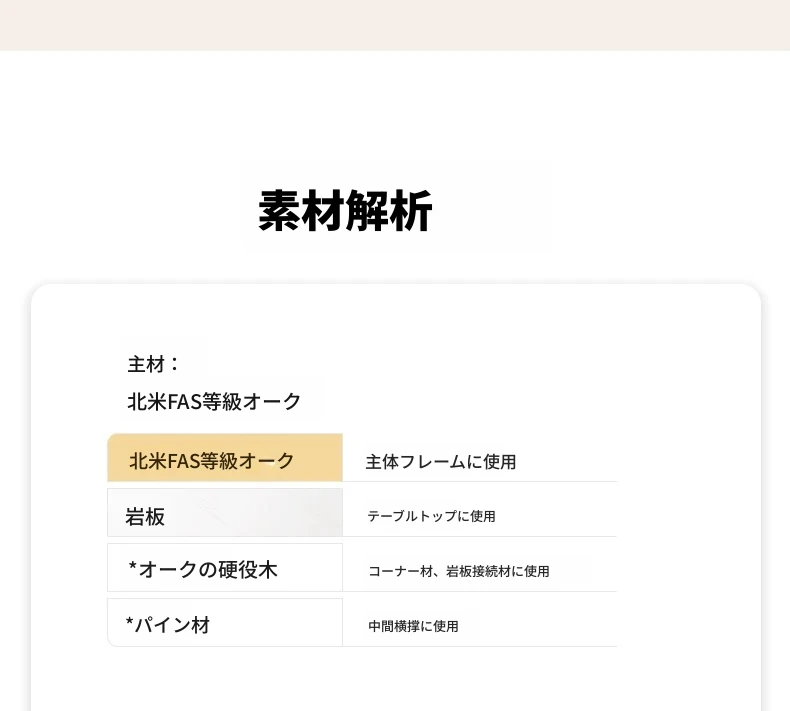
Task: Click "解析" characters in the heading
Action: click(x=389, y=212)
